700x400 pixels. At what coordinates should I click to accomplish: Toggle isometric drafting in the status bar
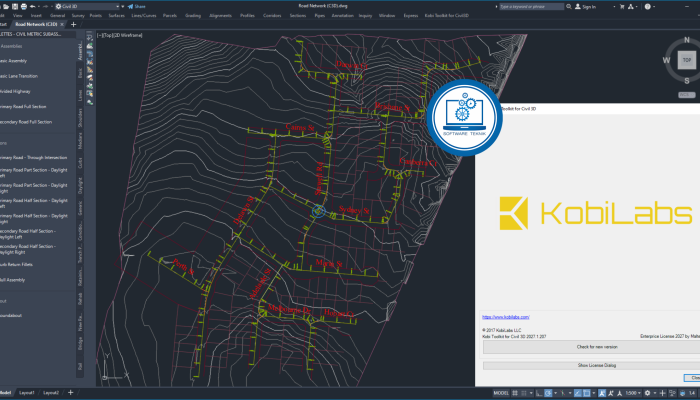click(x=562, y=393)
